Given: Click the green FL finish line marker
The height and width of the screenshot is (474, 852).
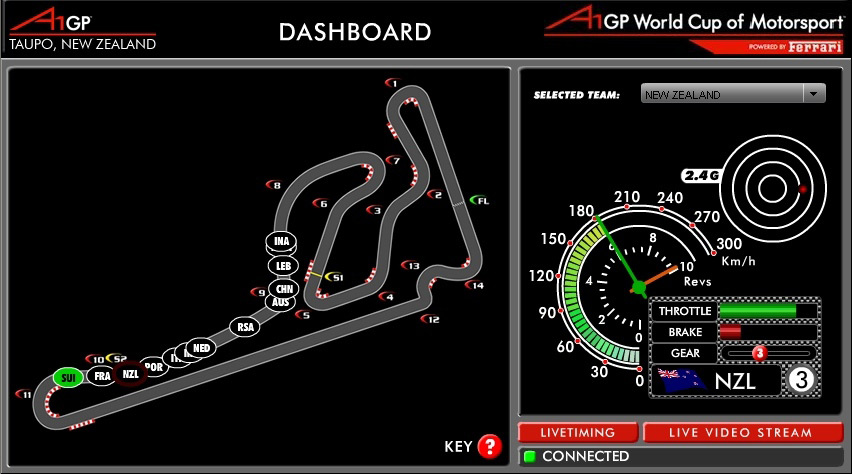Looking at the screenshot, I should 480,201.
